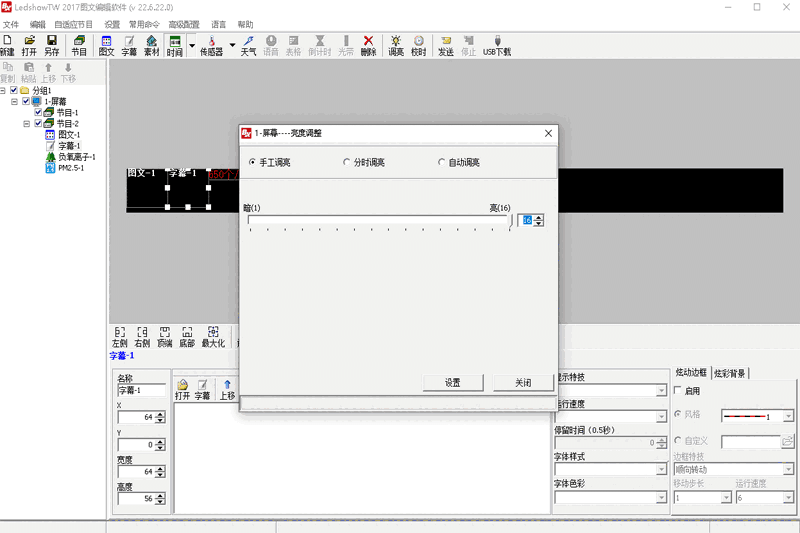800x533 pixels.
Task: Click the 校时 (Time sync) clock icon
Action: [x=418, y=45]
